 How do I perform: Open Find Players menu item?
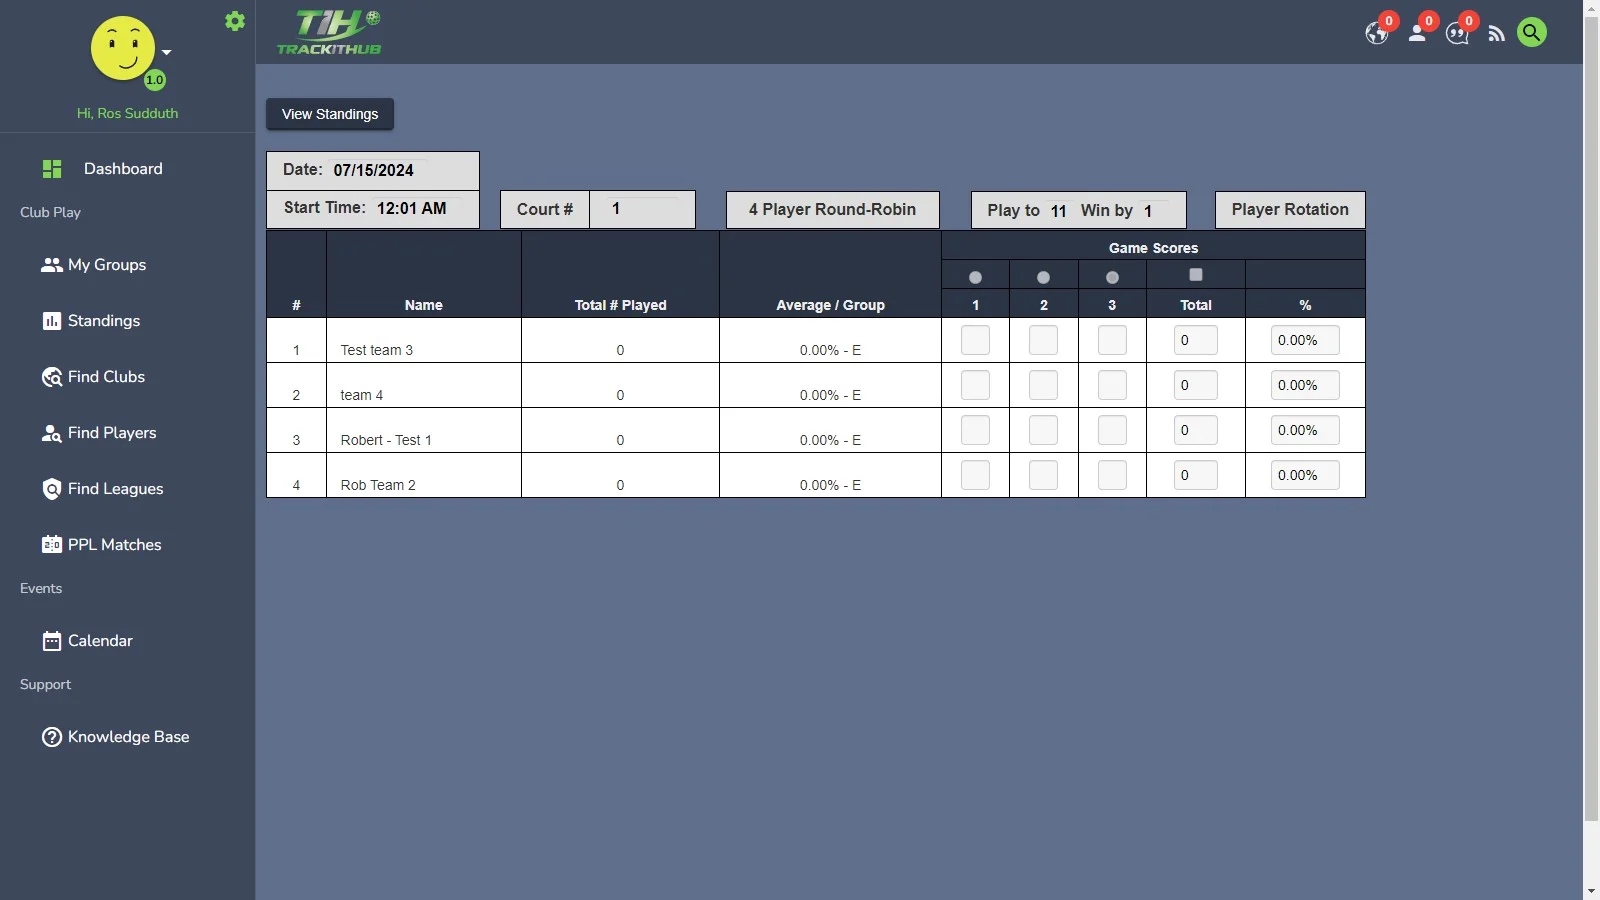click(x=112, y=433)
